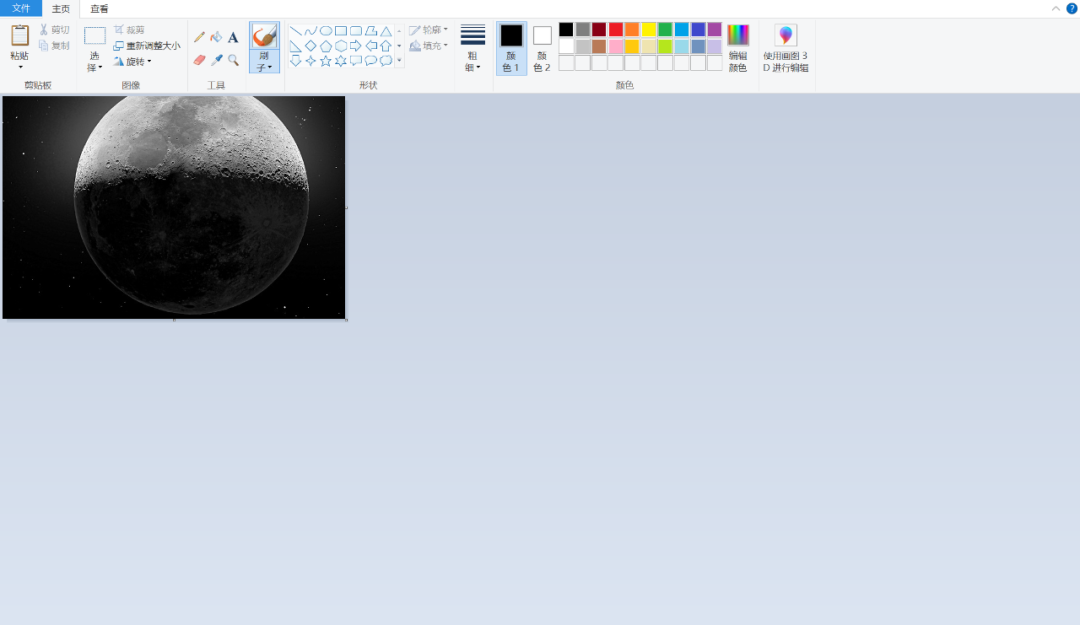Viewport: 1080px width, 625px height.
Task: Expand the shapes gallery with More arrow
Action: coord(399,61)
